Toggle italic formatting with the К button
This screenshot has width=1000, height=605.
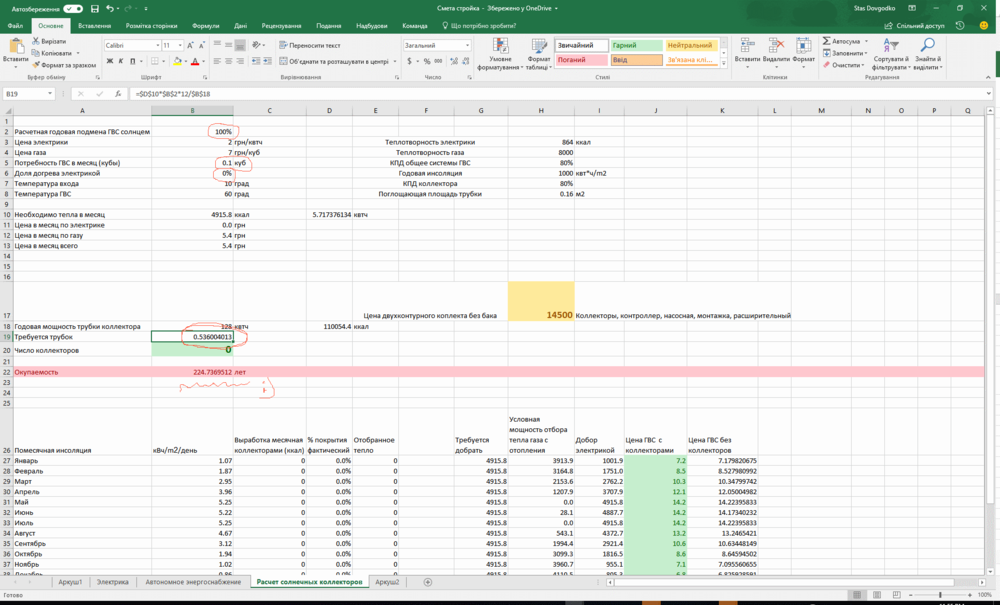click(x=120, y=61)
